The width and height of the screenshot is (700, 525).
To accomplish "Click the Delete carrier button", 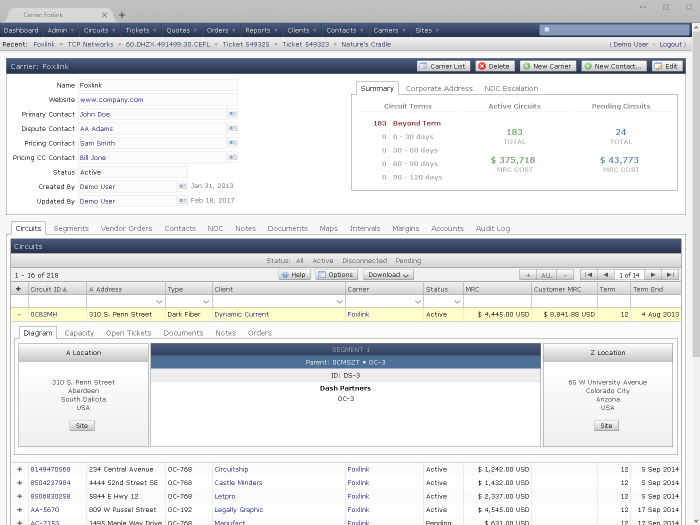I will 494,66.
